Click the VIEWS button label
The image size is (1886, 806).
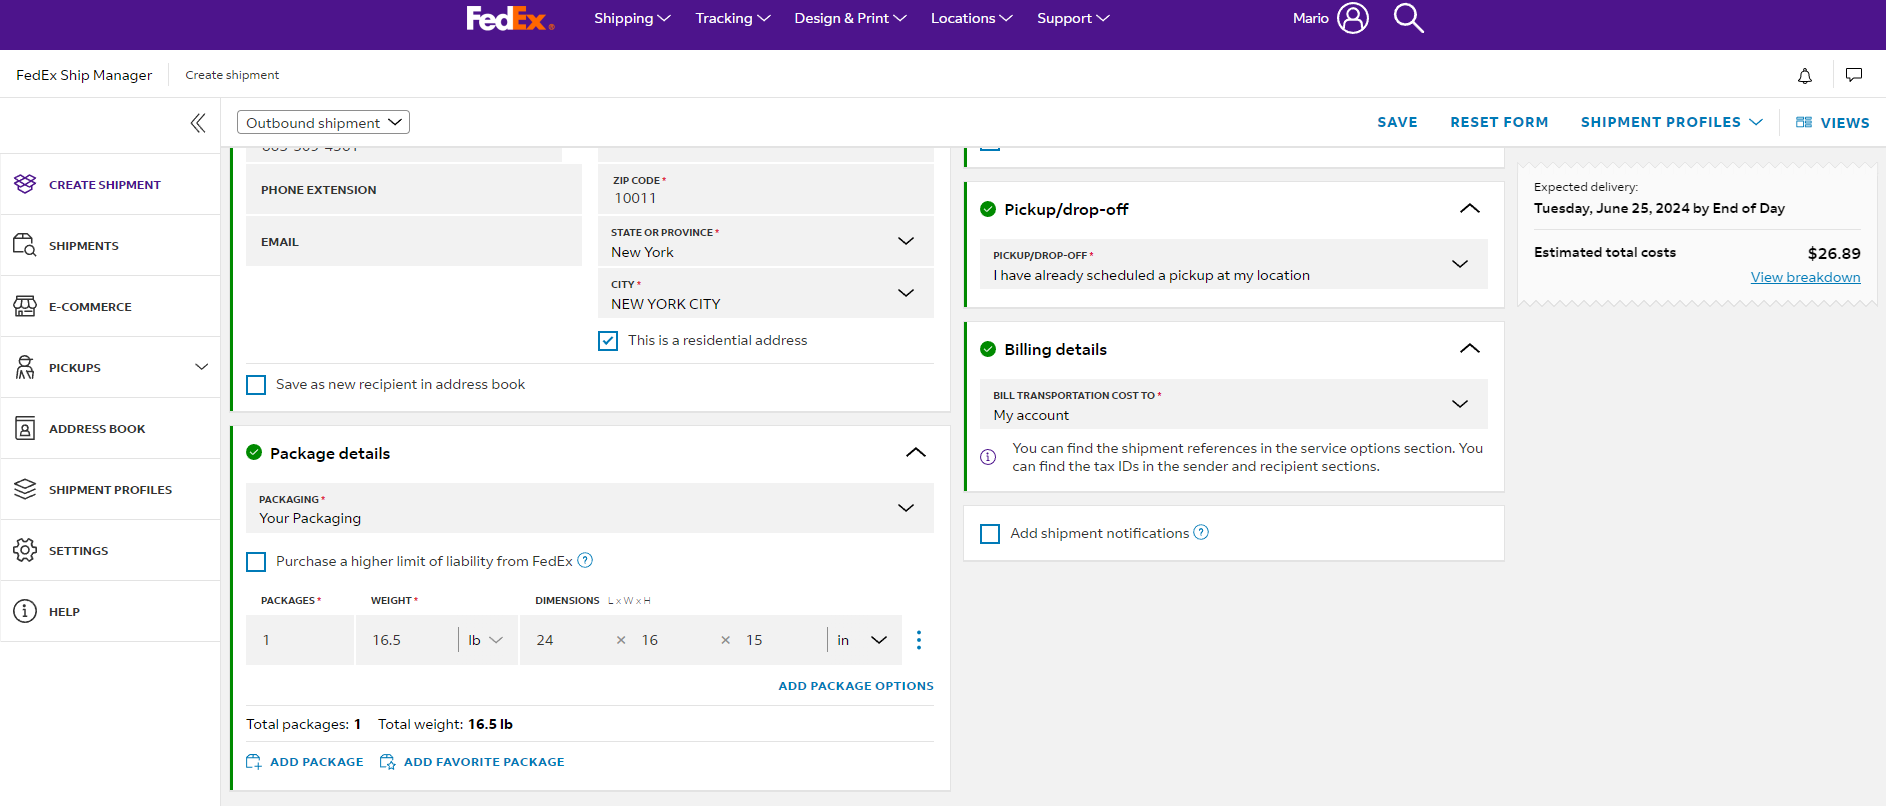[x=1845, y=123]
